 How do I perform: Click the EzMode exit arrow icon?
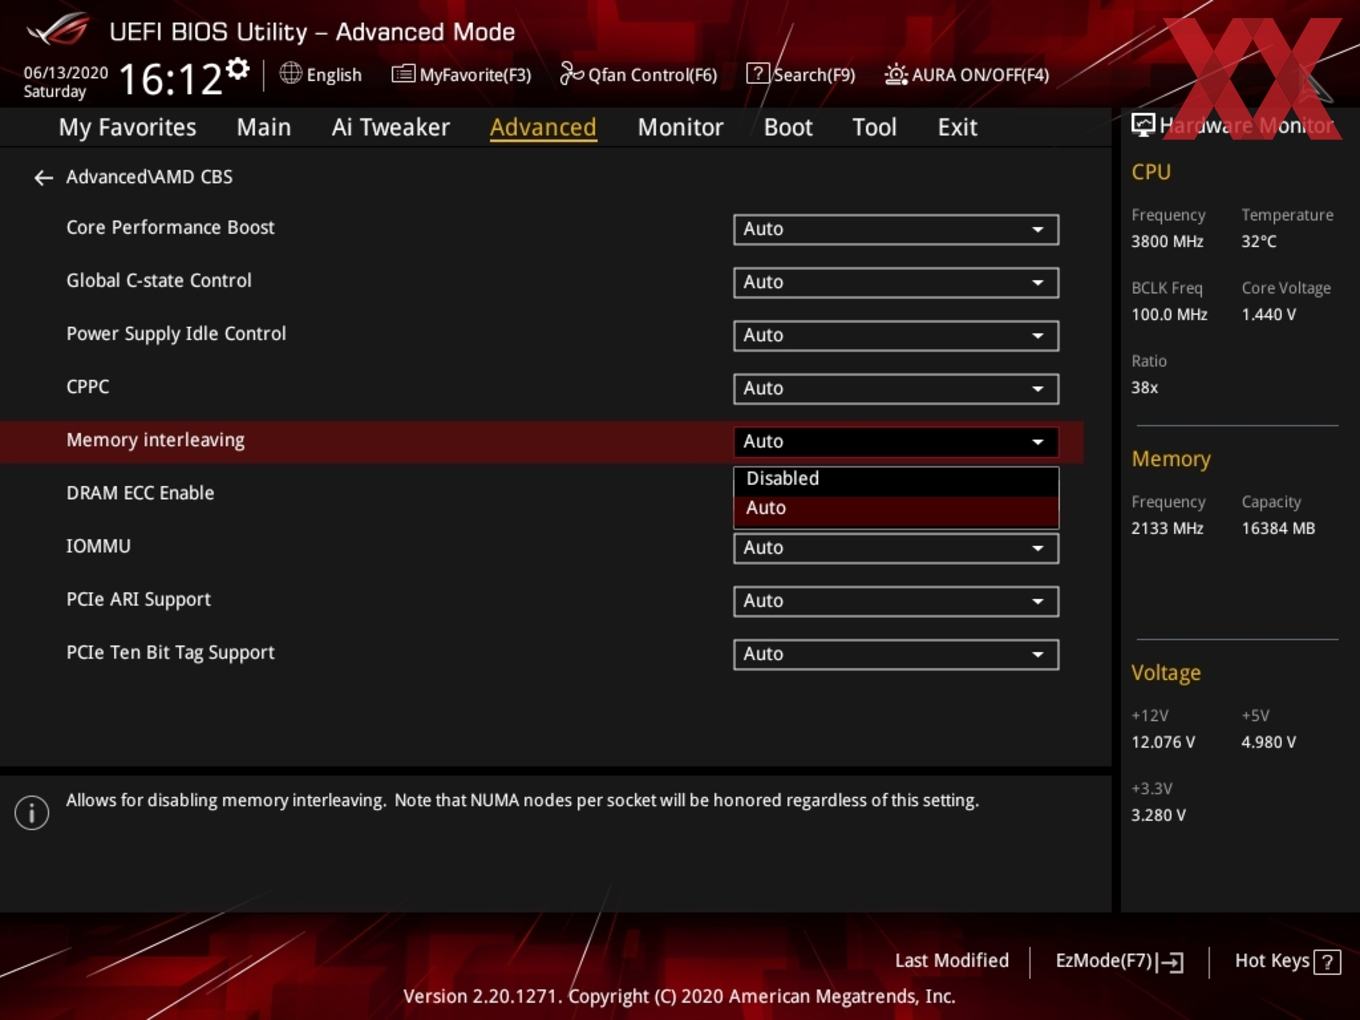(x=1171, y=962)
